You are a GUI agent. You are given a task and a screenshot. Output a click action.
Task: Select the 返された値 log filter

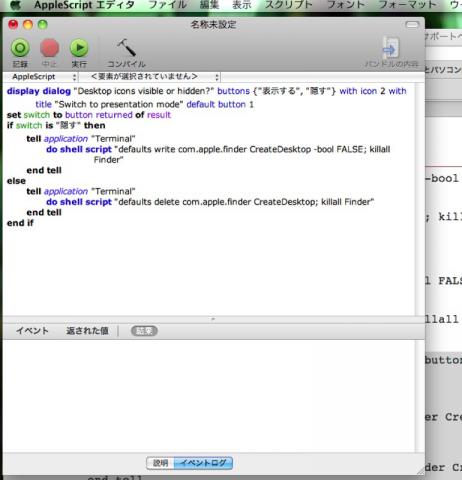pos(87,331)
